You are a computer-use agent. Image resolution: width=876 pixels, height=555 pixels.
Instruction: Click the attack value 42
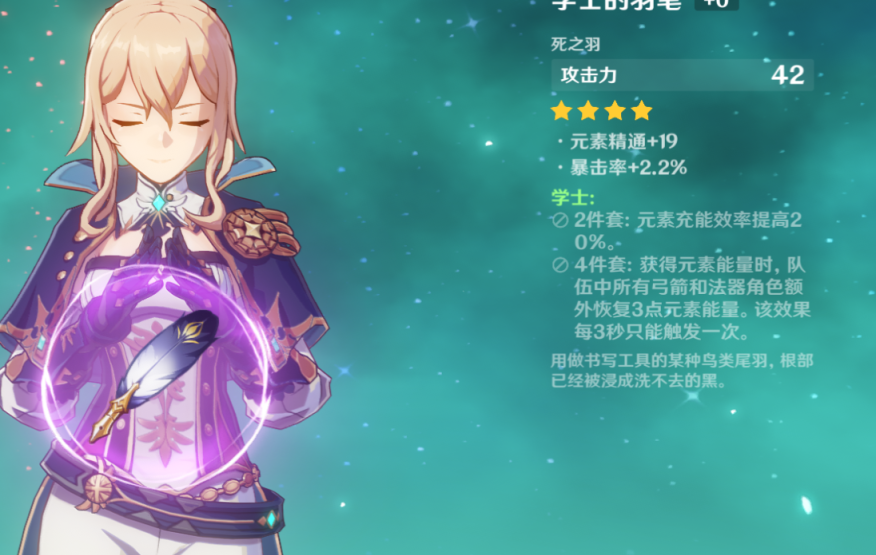tap(788, 75)
